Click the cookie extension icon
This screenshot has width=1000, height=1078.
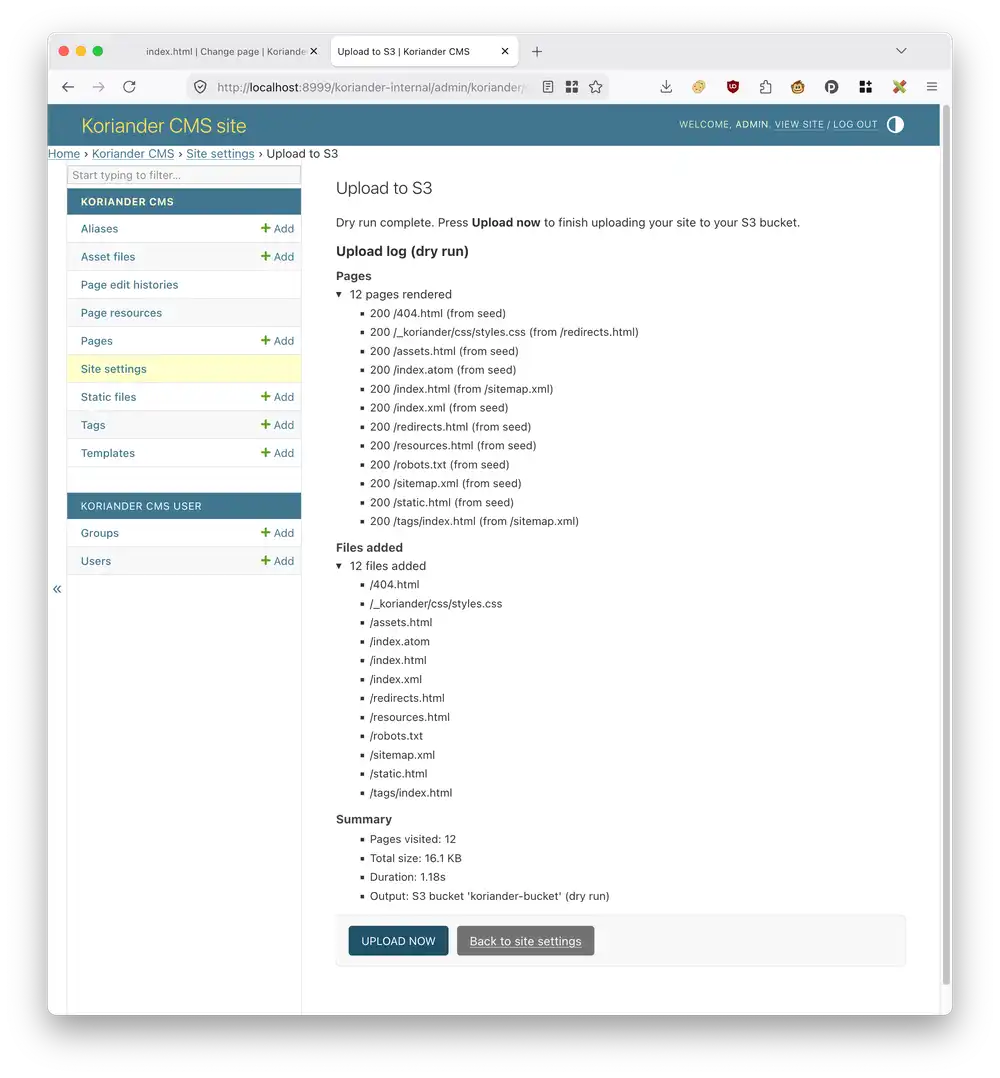coord(699,87)
